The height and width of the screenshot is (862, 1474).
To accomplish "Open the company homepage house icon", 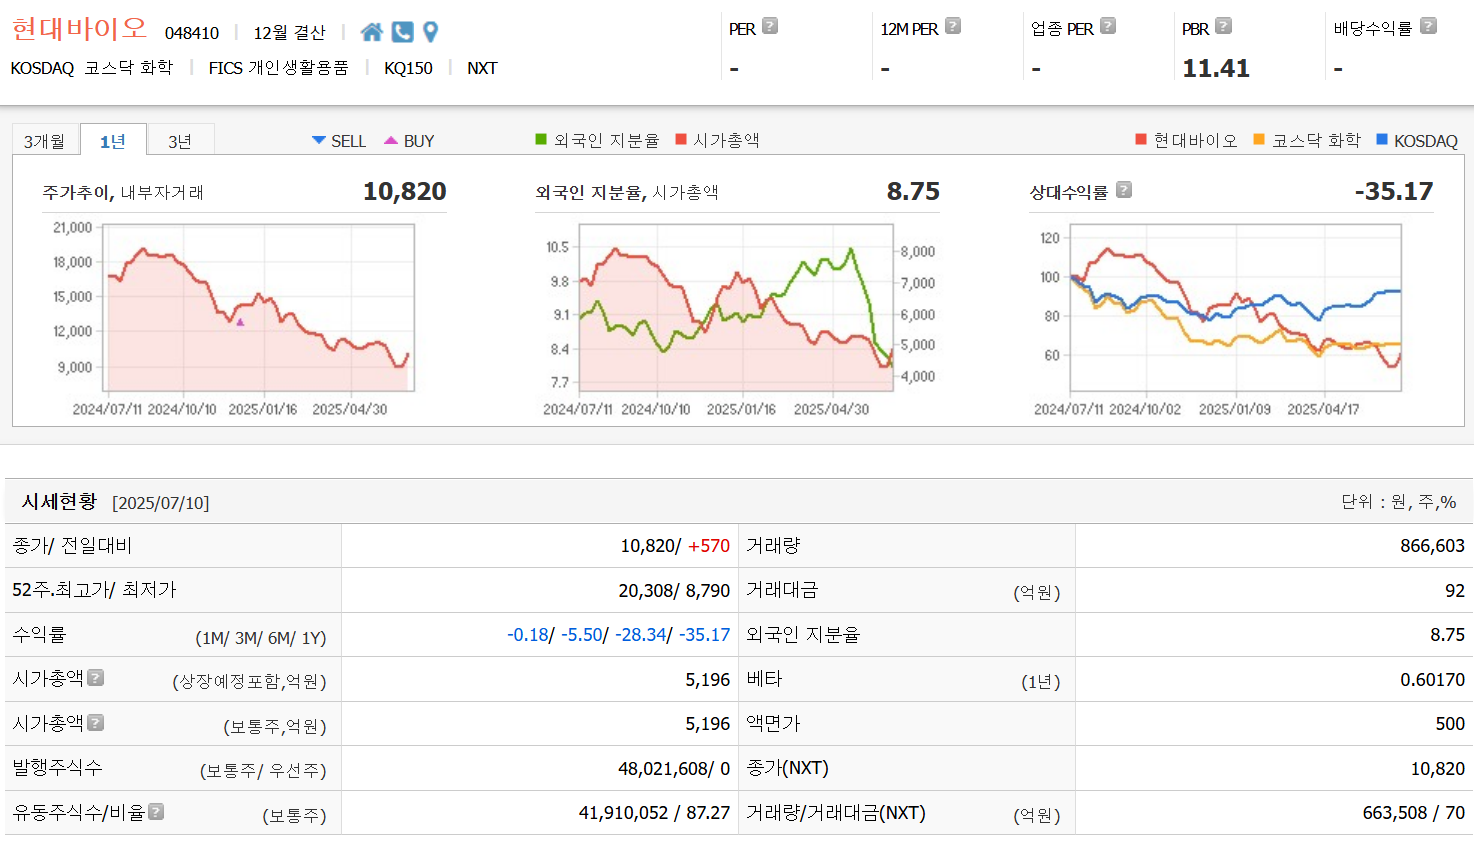I will pos(372,32).
